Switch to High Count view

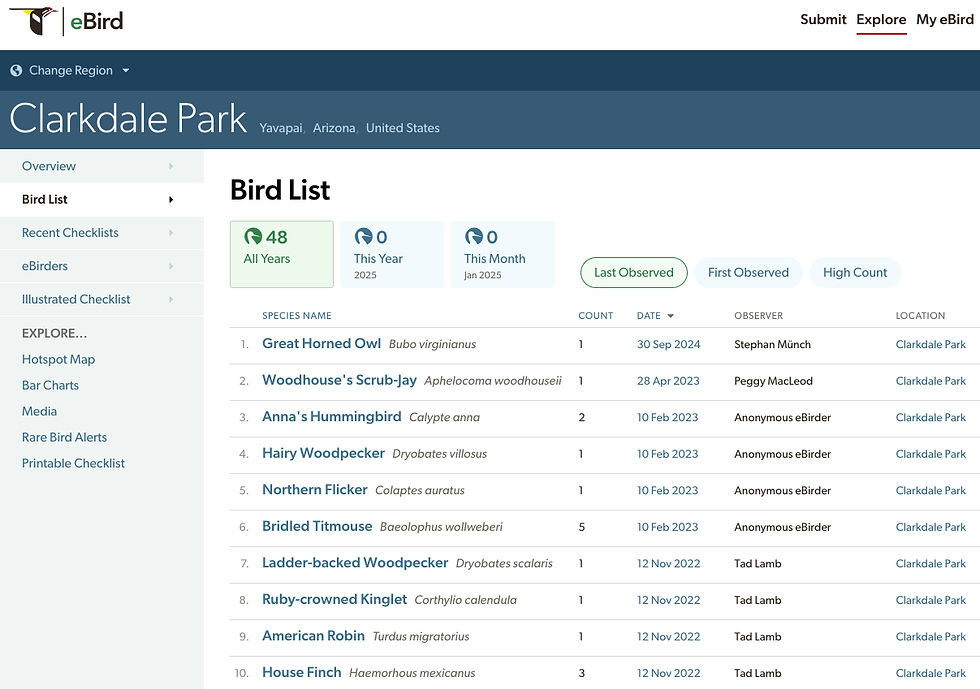(855, 272)
